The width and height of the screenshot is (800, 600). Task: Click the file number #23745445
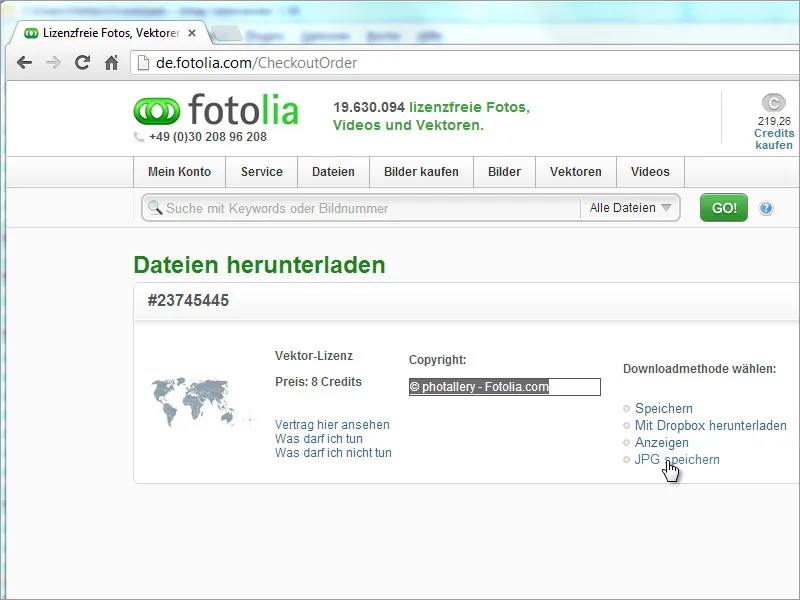(x=188, y=301)
